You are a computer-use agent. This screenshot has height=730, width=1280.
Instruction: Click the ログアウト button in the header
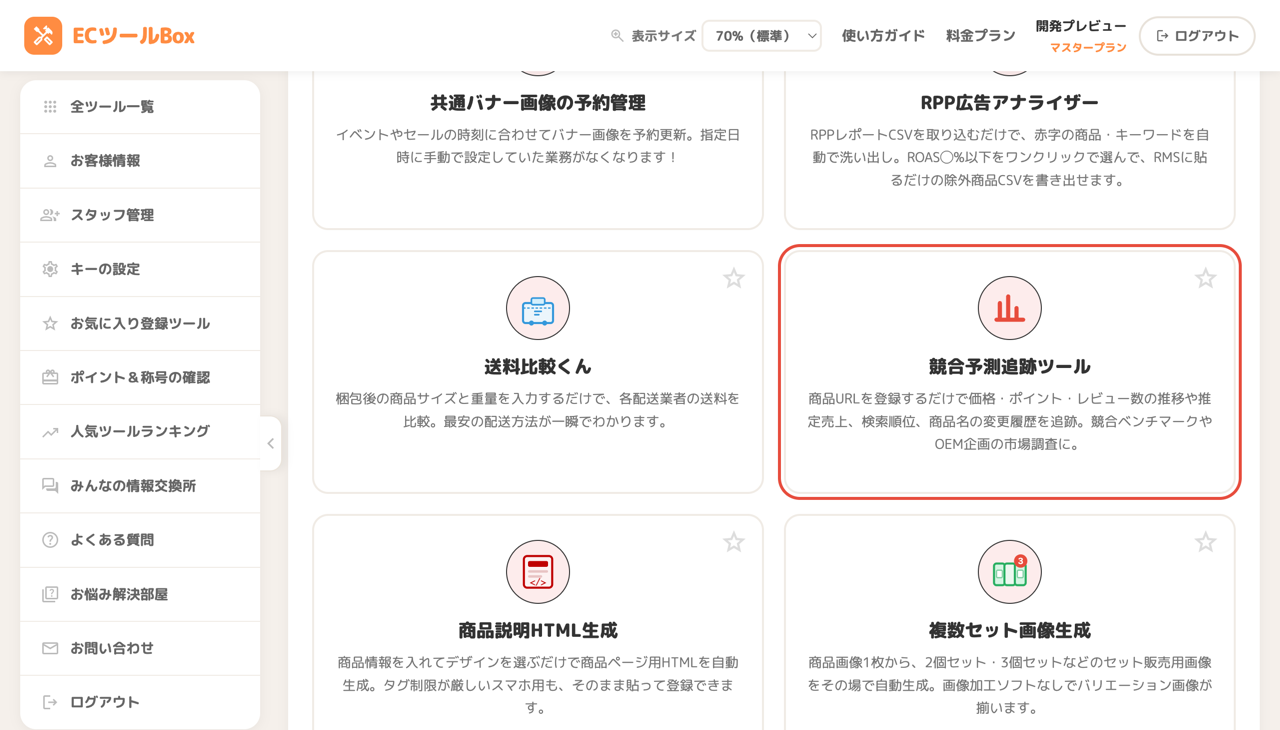(x=1197, y=36)
